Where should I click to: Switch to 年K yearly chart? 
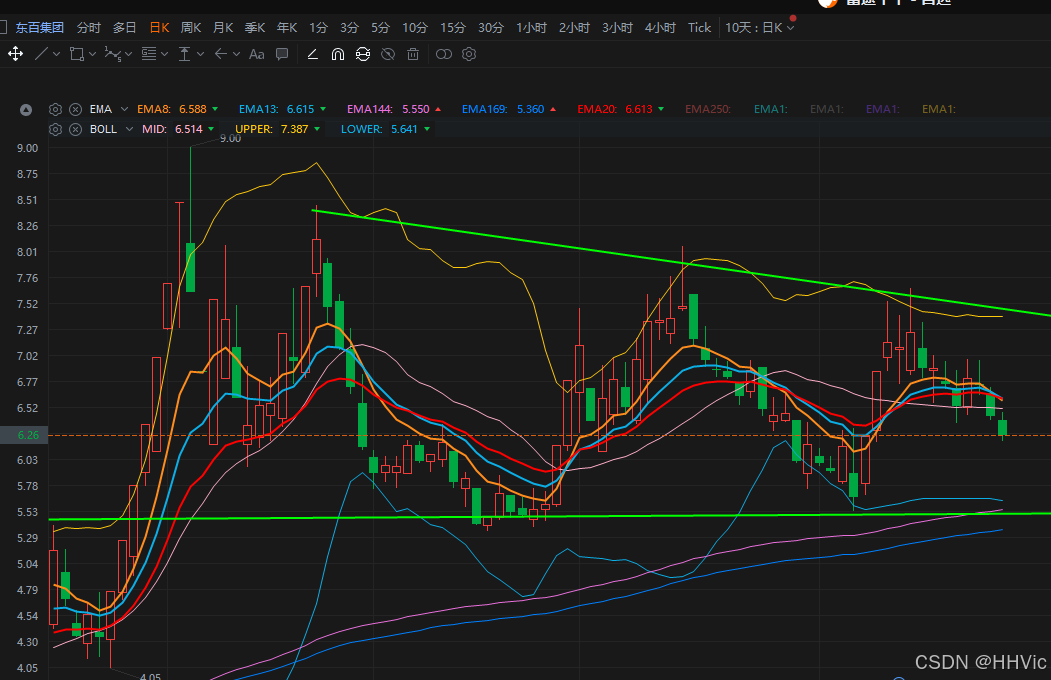tap(287, 27)
